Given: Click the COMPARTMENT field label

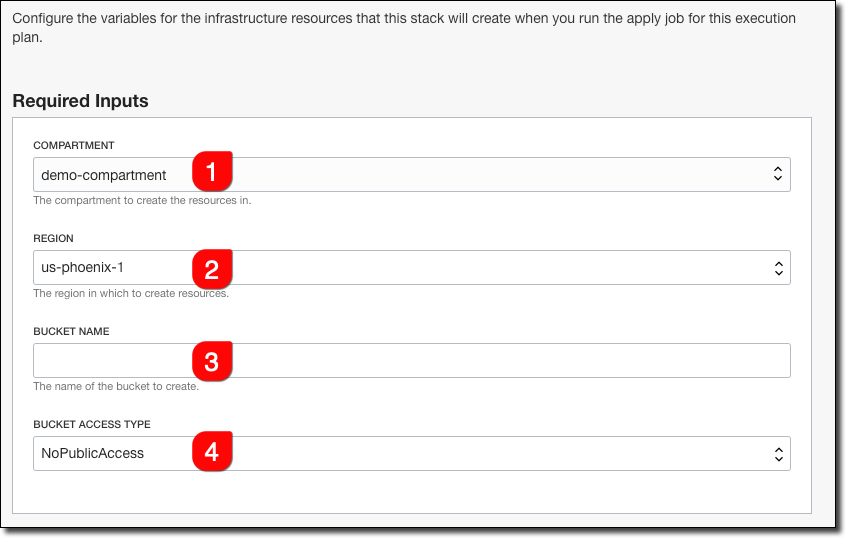Looking at the screenshot, I should pos(74,146).
